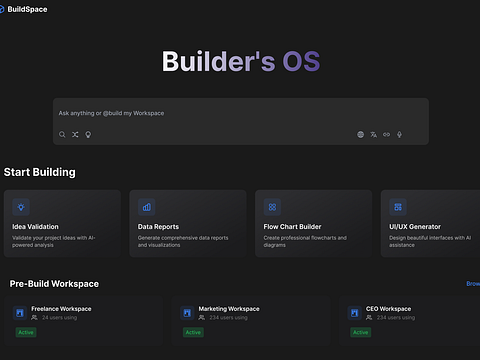Open the UI/UX Generator card title

click(415, 227)
